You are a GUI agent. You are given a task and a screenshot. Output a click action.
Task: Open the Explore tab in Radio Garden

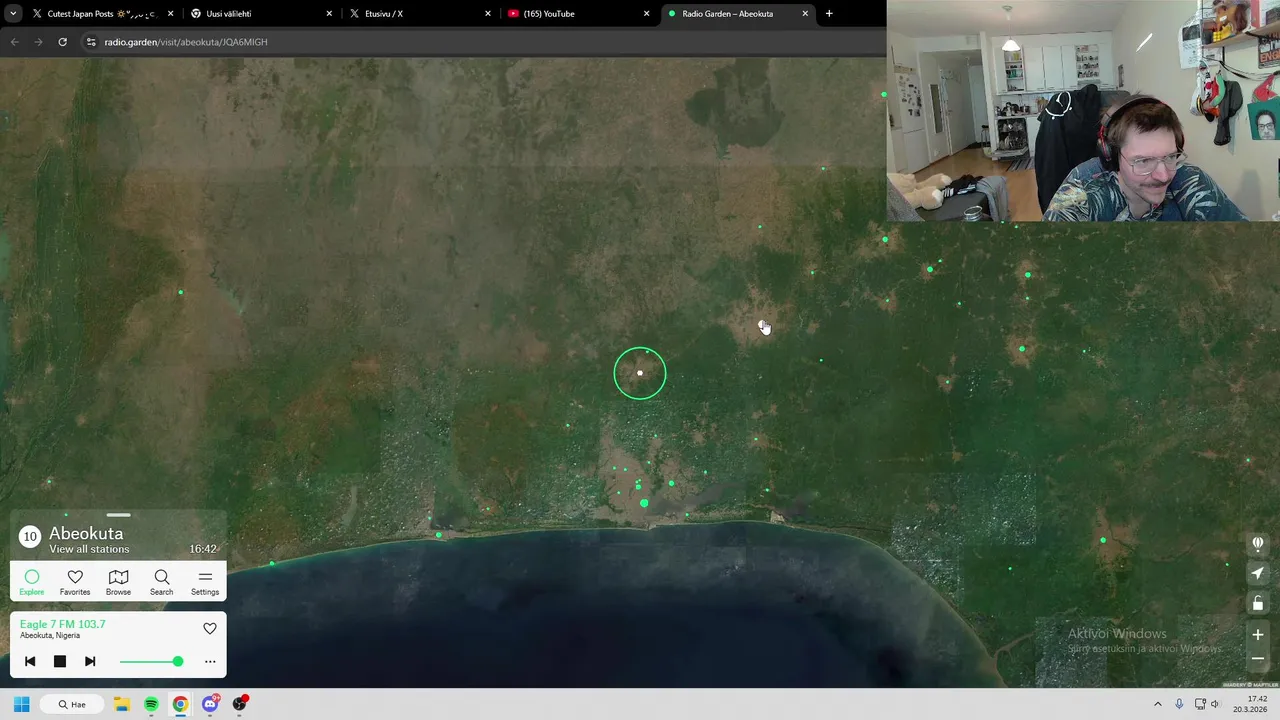32,582
